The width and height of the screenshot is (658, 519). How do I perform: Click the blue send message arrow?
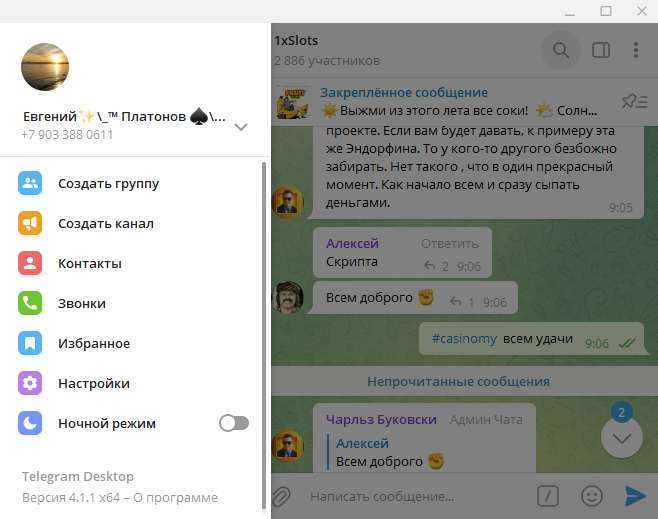(635, 496)
